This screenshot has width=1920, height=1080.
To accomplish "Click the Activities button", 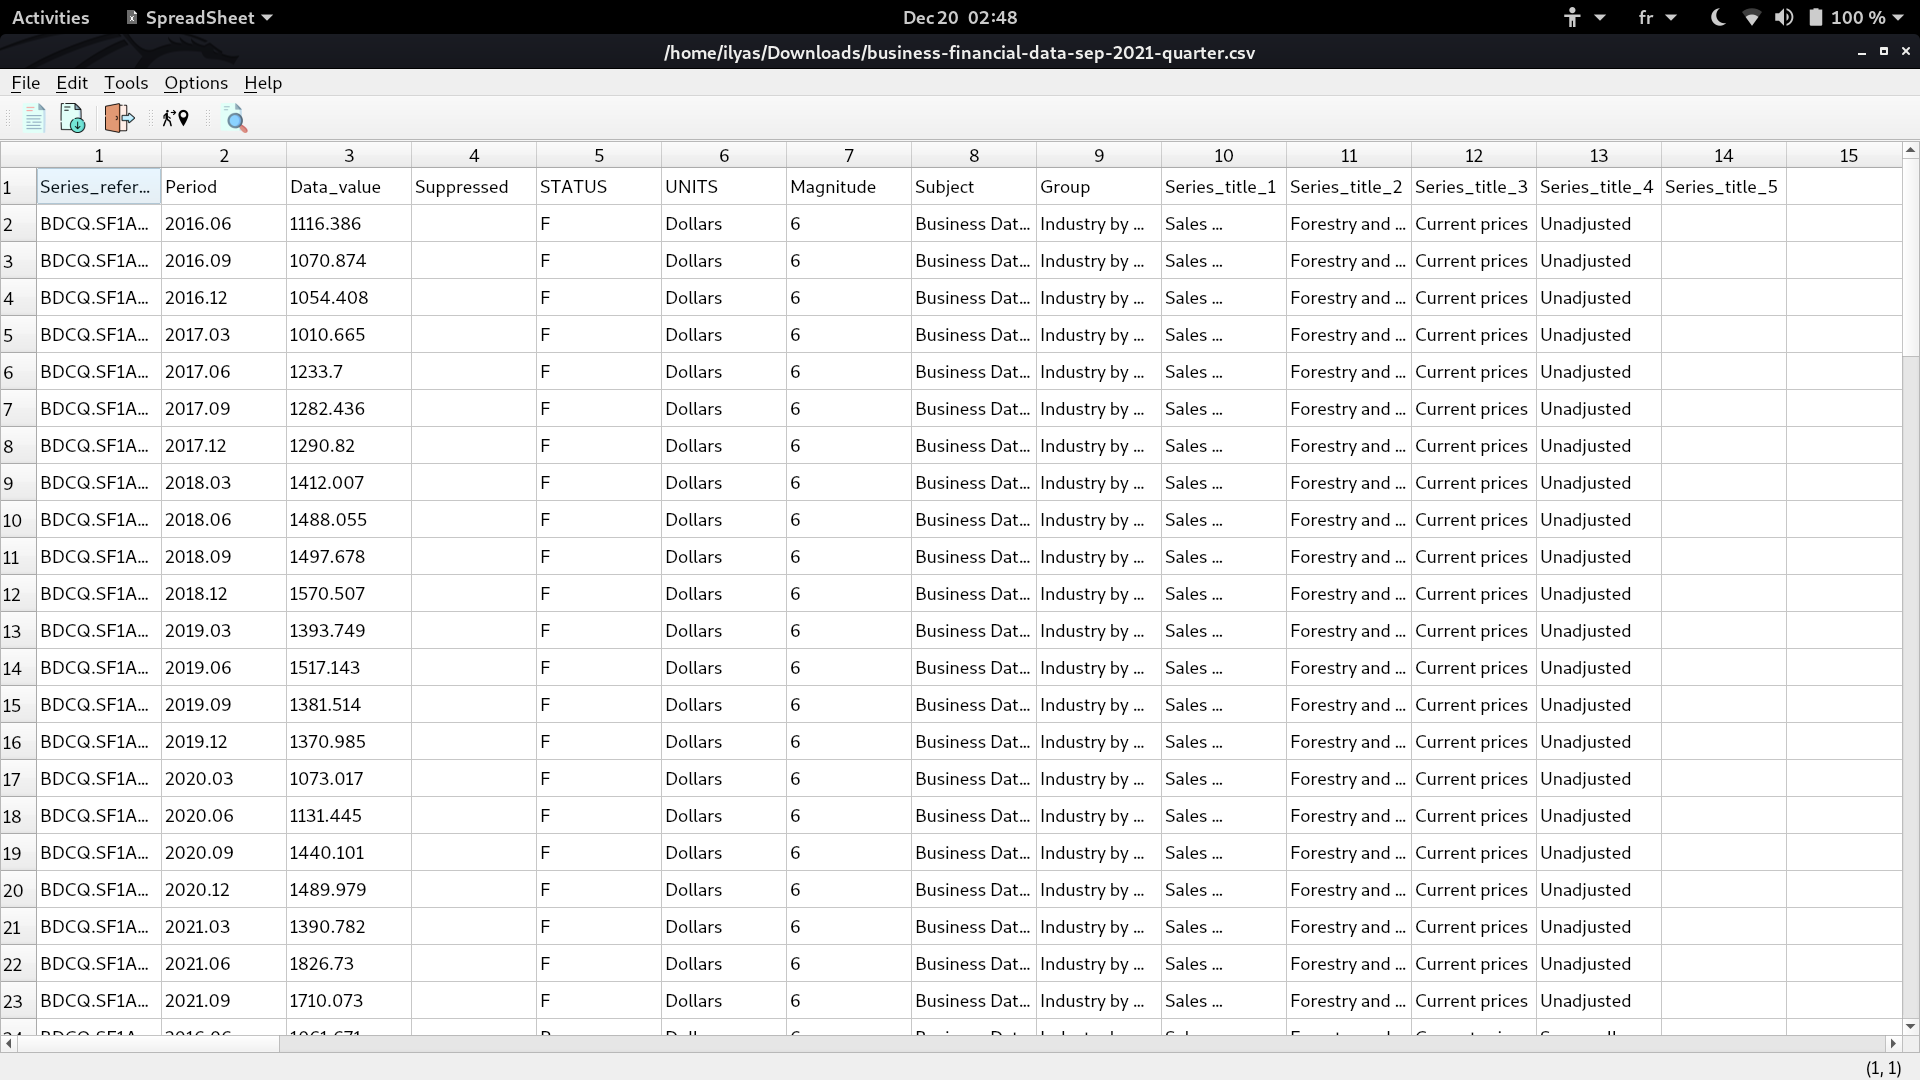I will [x=50, y=17].
